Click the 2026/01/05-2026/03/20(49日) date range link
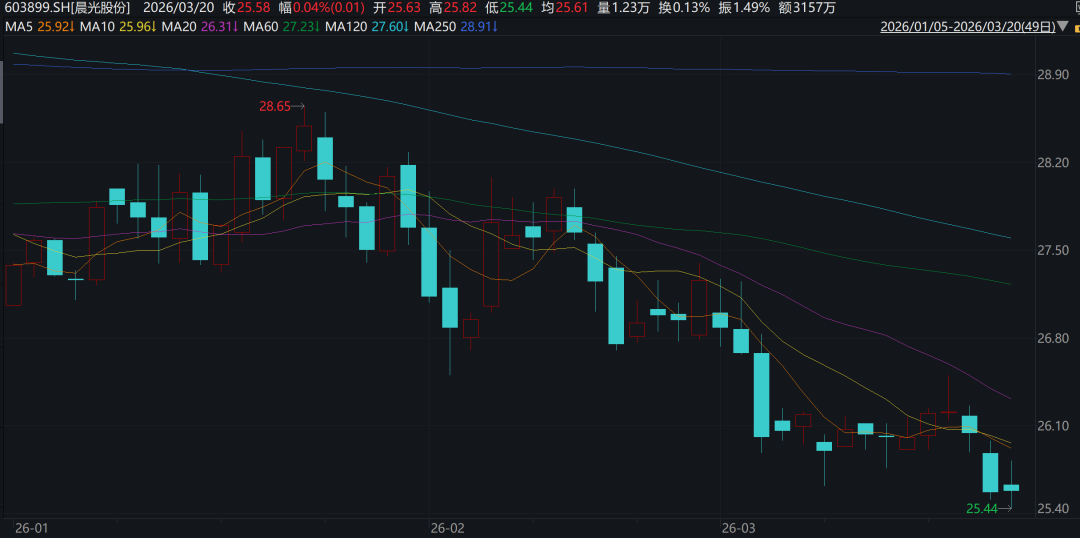The height and width of the screenshot is (538, 1080). point(968,28)
